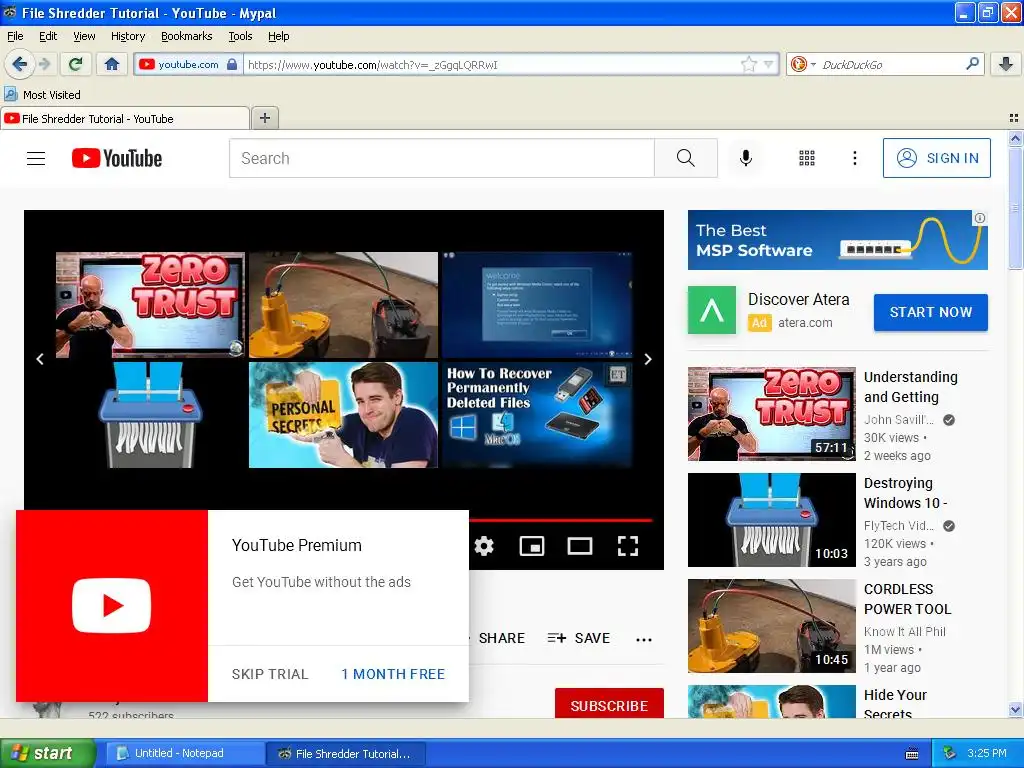The image size is (1024, 768).
Task: Click the SAVE to playlist button
Action: click(x=579, y=638)
